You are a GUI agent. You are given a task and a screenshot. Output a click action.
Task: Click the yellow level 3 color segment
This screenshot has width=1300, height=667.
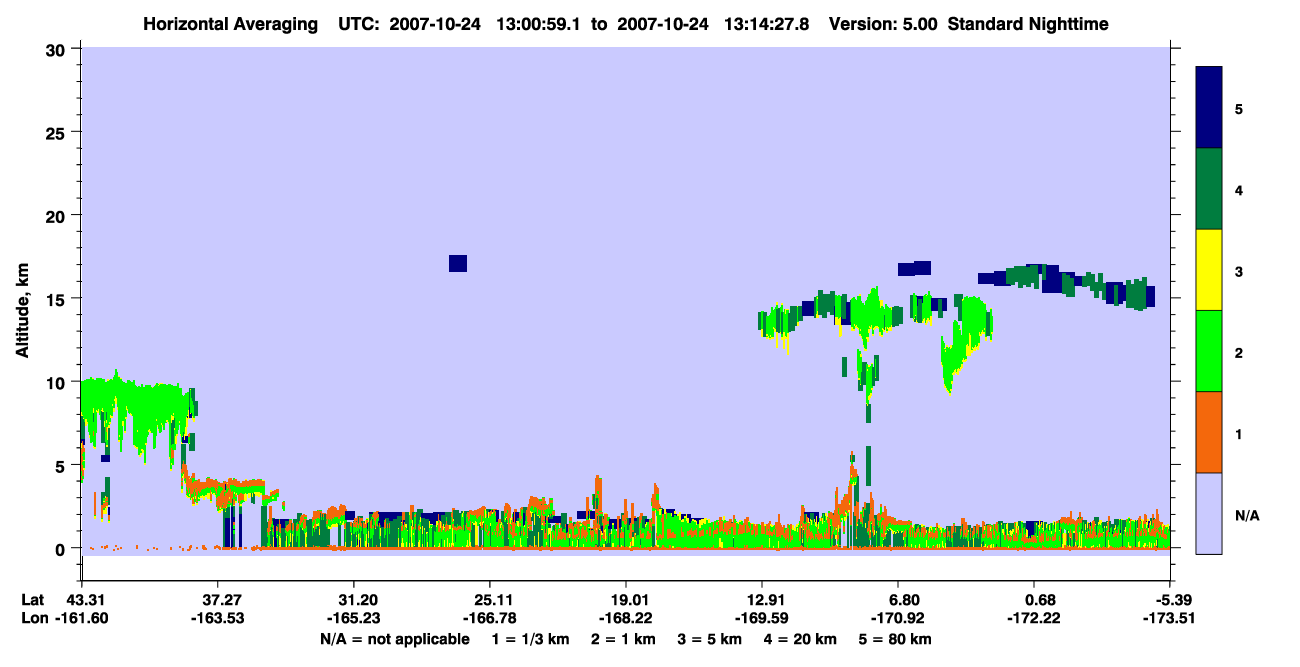pyautogui.click(x=1209, y=270)
